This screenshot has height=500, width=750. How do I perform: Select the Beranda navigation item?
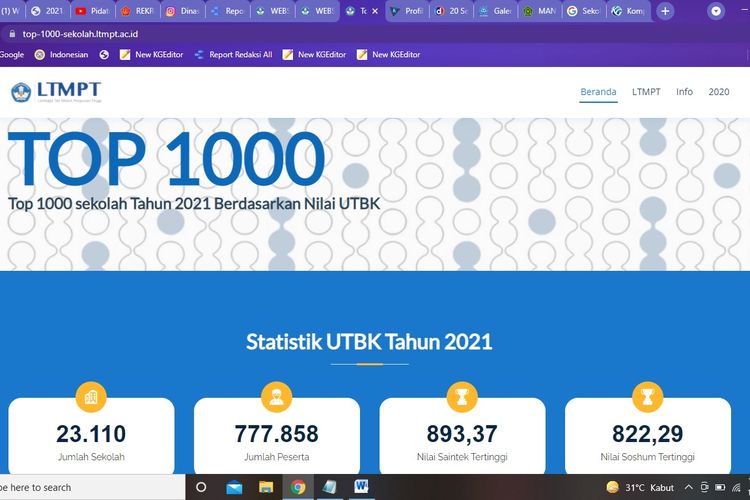pos(598,92)
